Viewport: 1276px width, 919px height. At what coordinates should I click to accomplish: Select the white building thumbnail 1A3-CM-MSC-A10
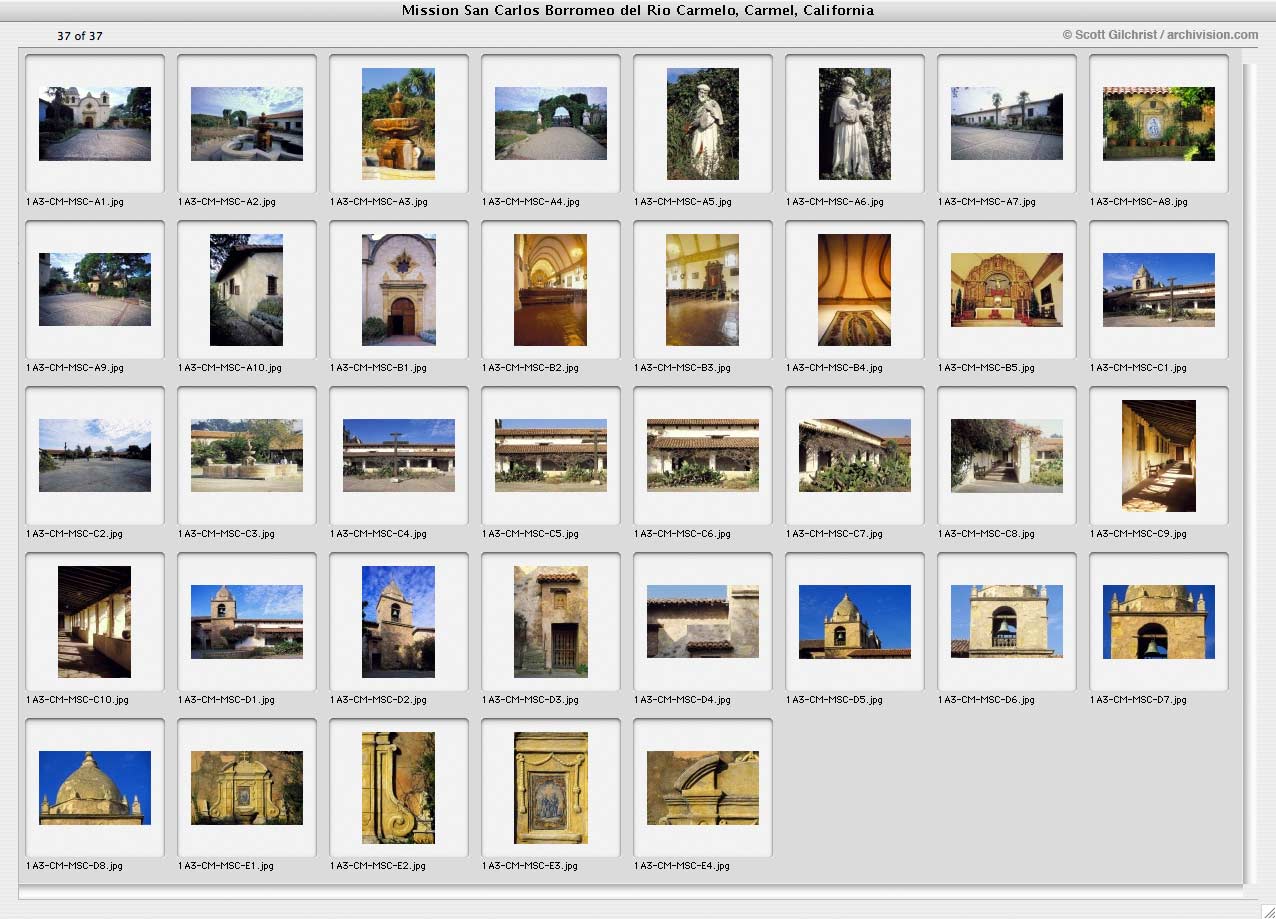point(247,290)
